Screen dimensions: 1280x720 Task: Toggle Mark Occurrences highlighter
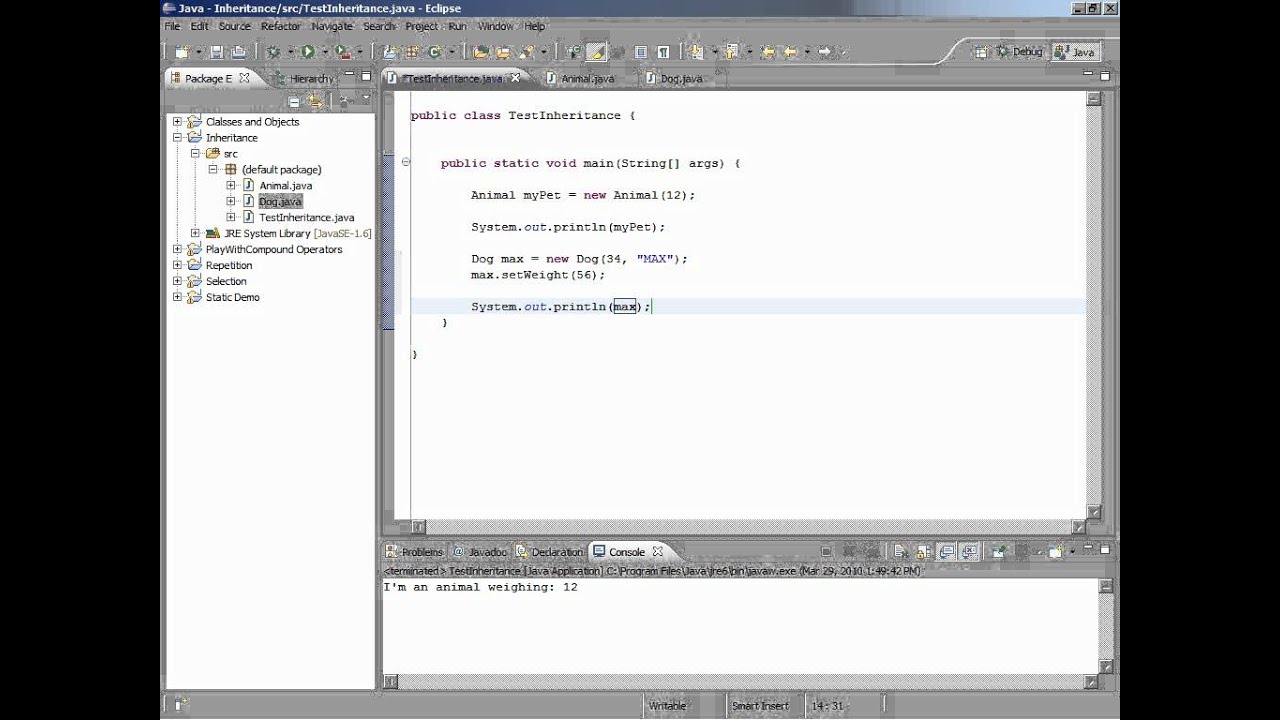(x=597, y=51)
